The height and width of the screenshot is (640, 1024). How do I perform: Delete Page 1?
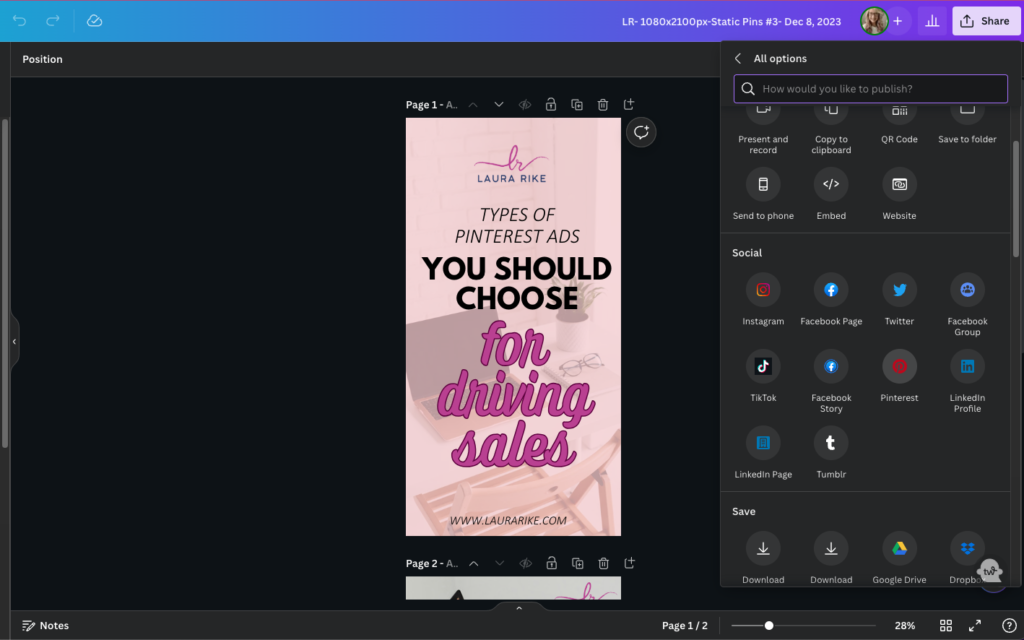(x=603, y=104)
